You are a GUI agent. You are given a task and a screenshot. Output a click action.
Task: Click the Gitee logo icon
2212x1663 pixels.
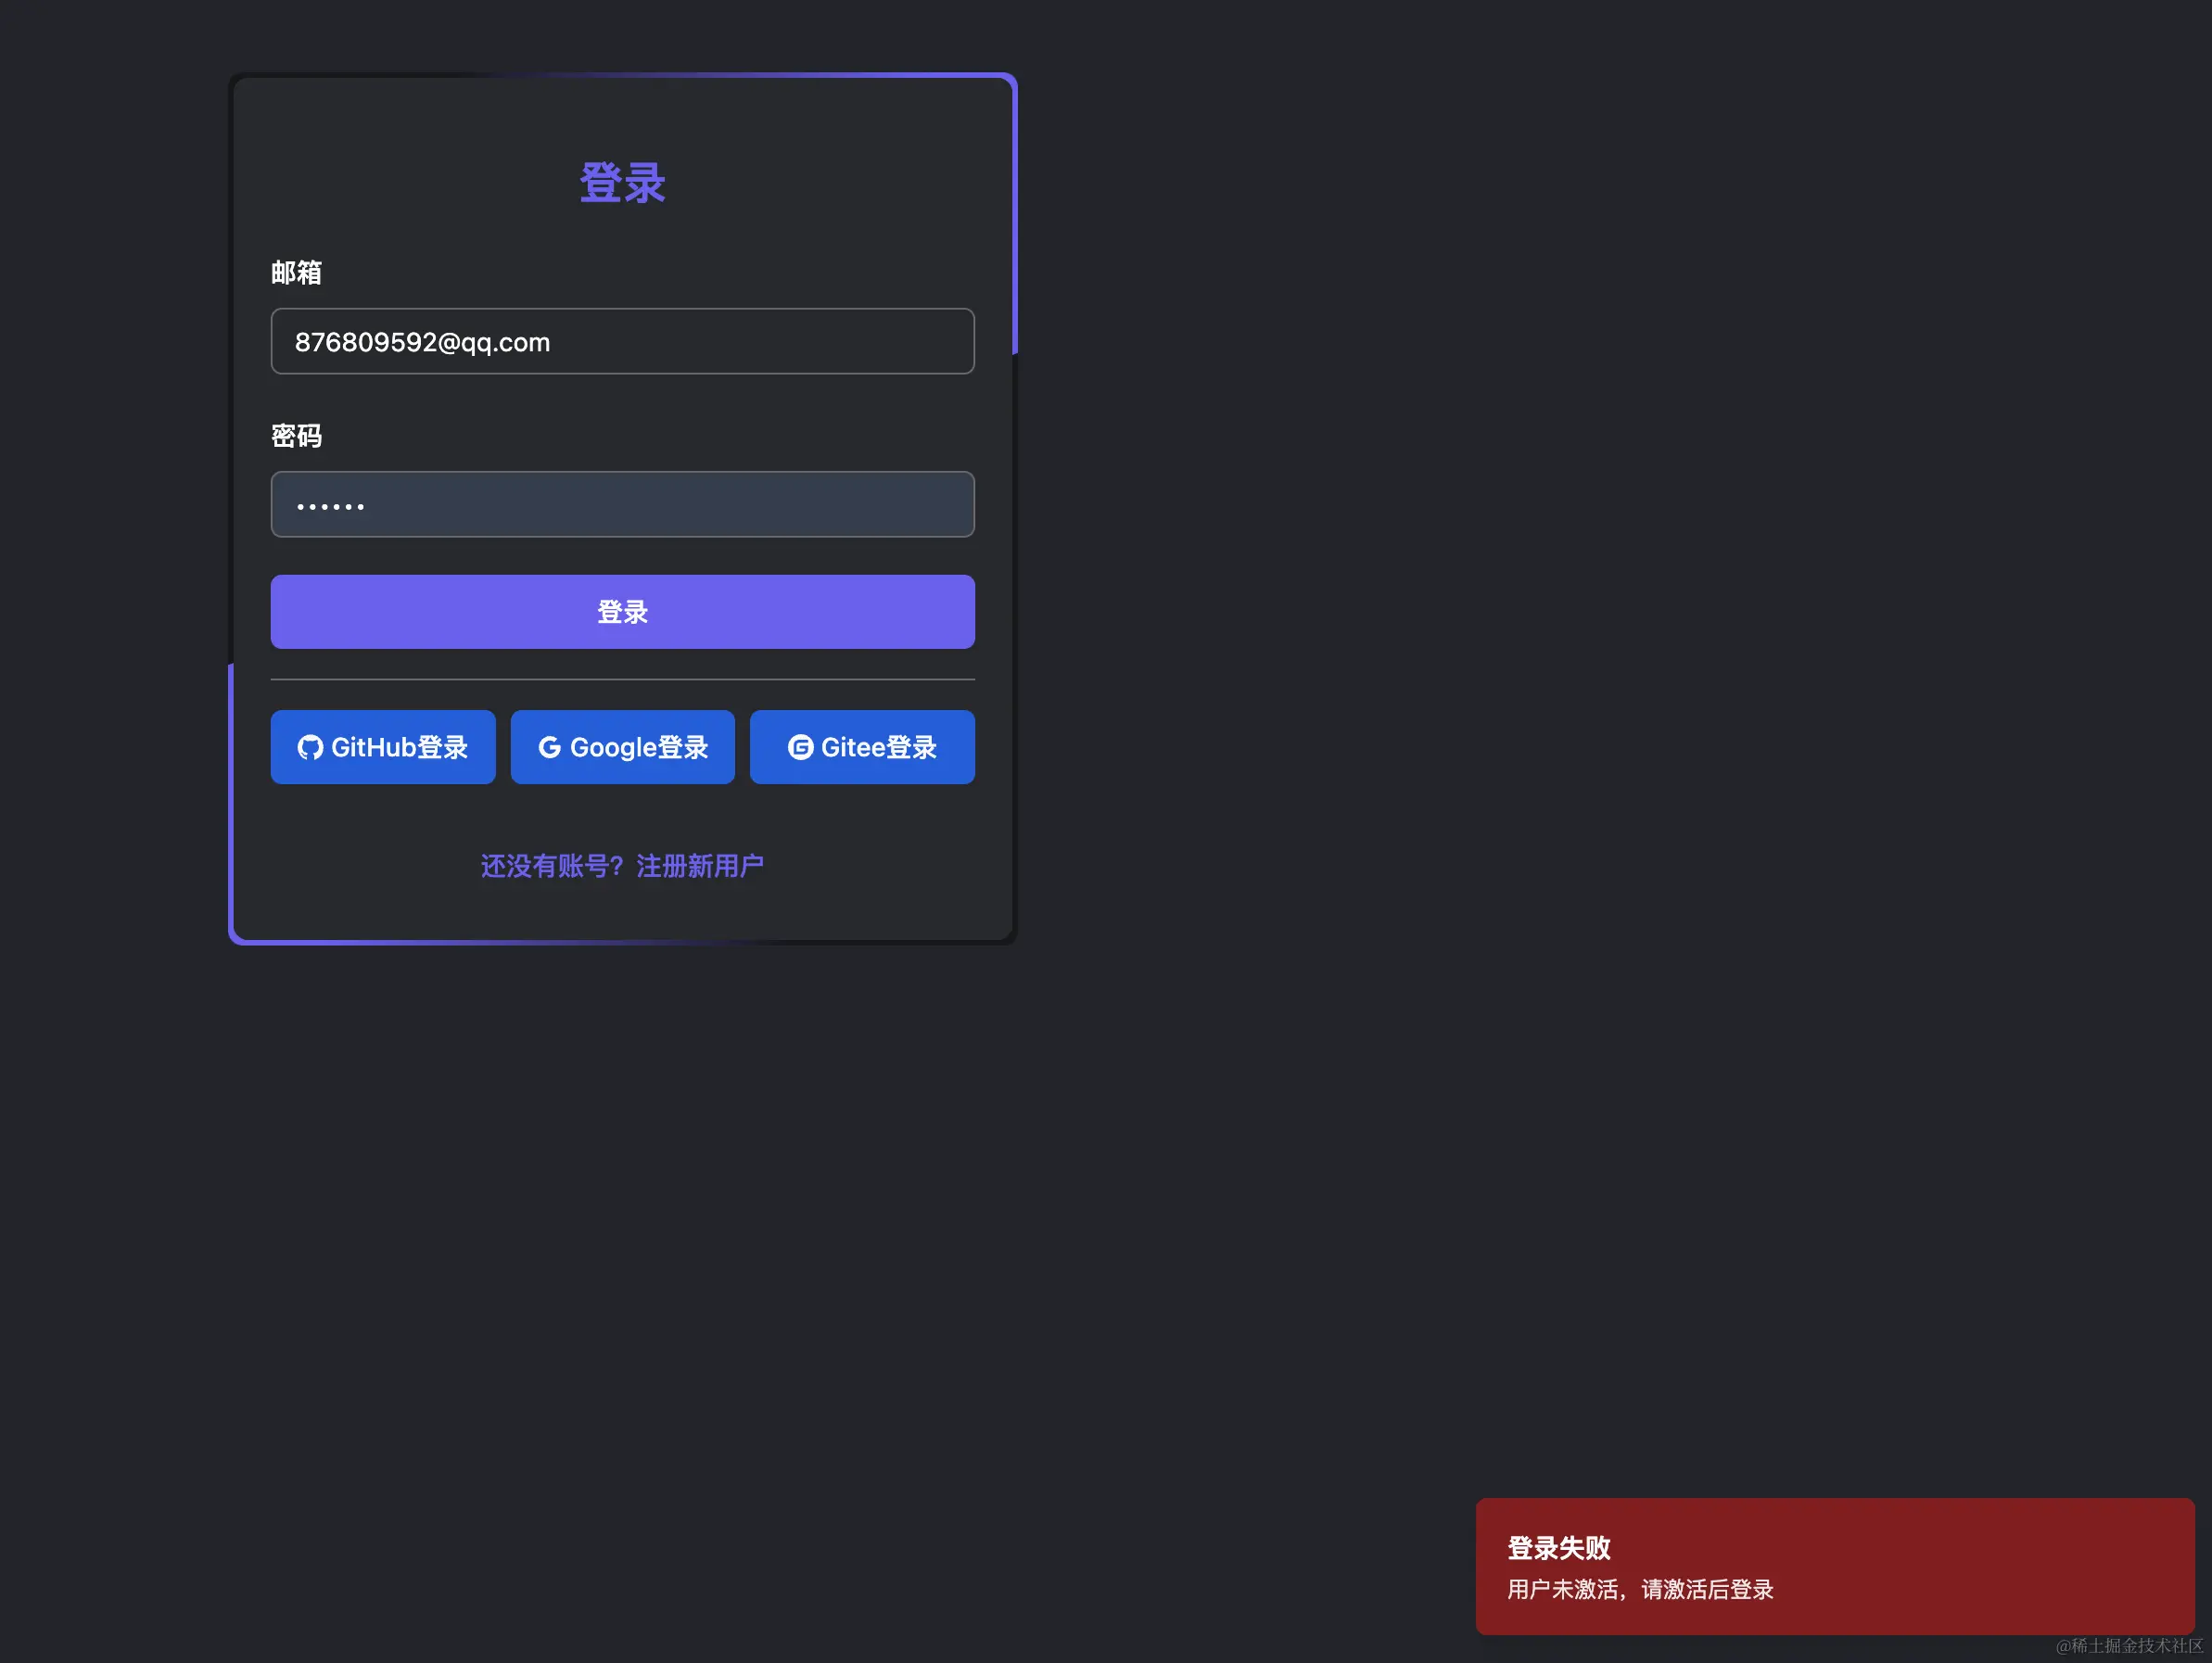[x=800, y=747]
